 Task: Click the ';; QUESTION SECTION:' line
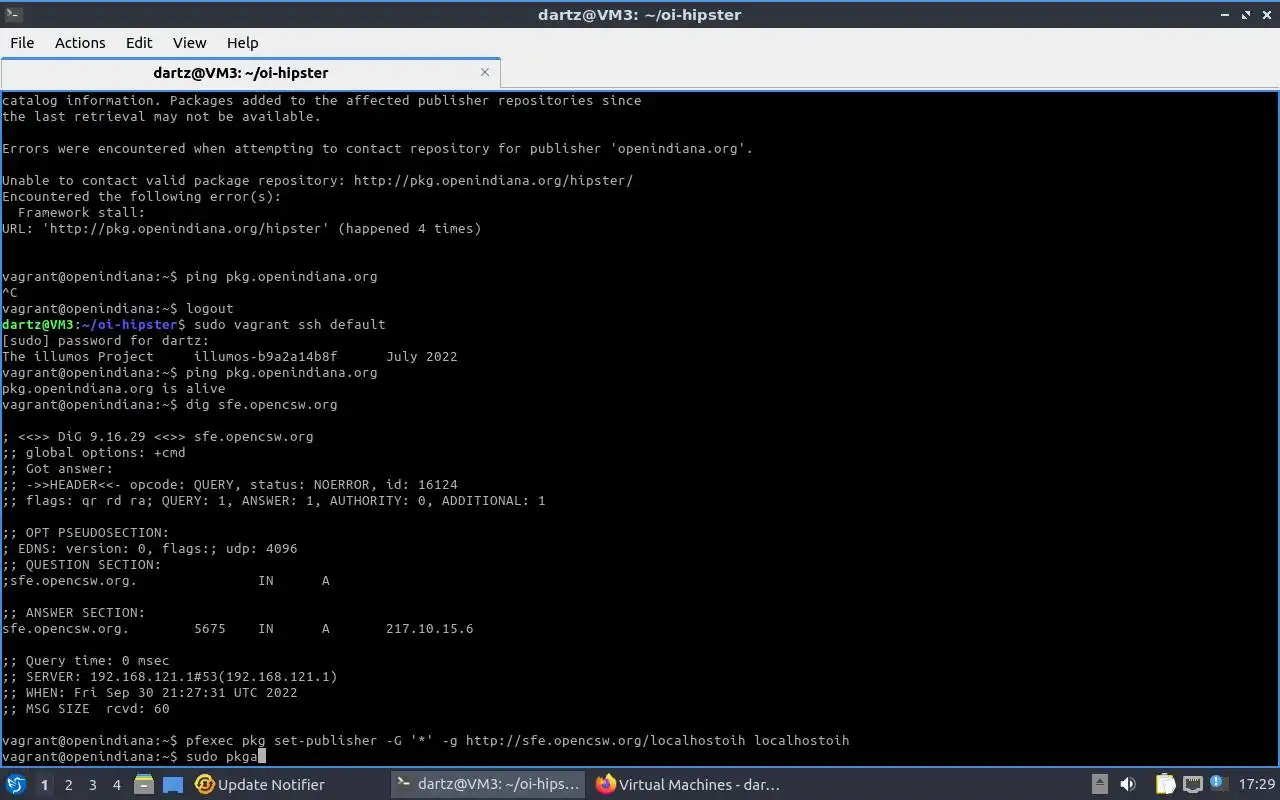point(81,565)
